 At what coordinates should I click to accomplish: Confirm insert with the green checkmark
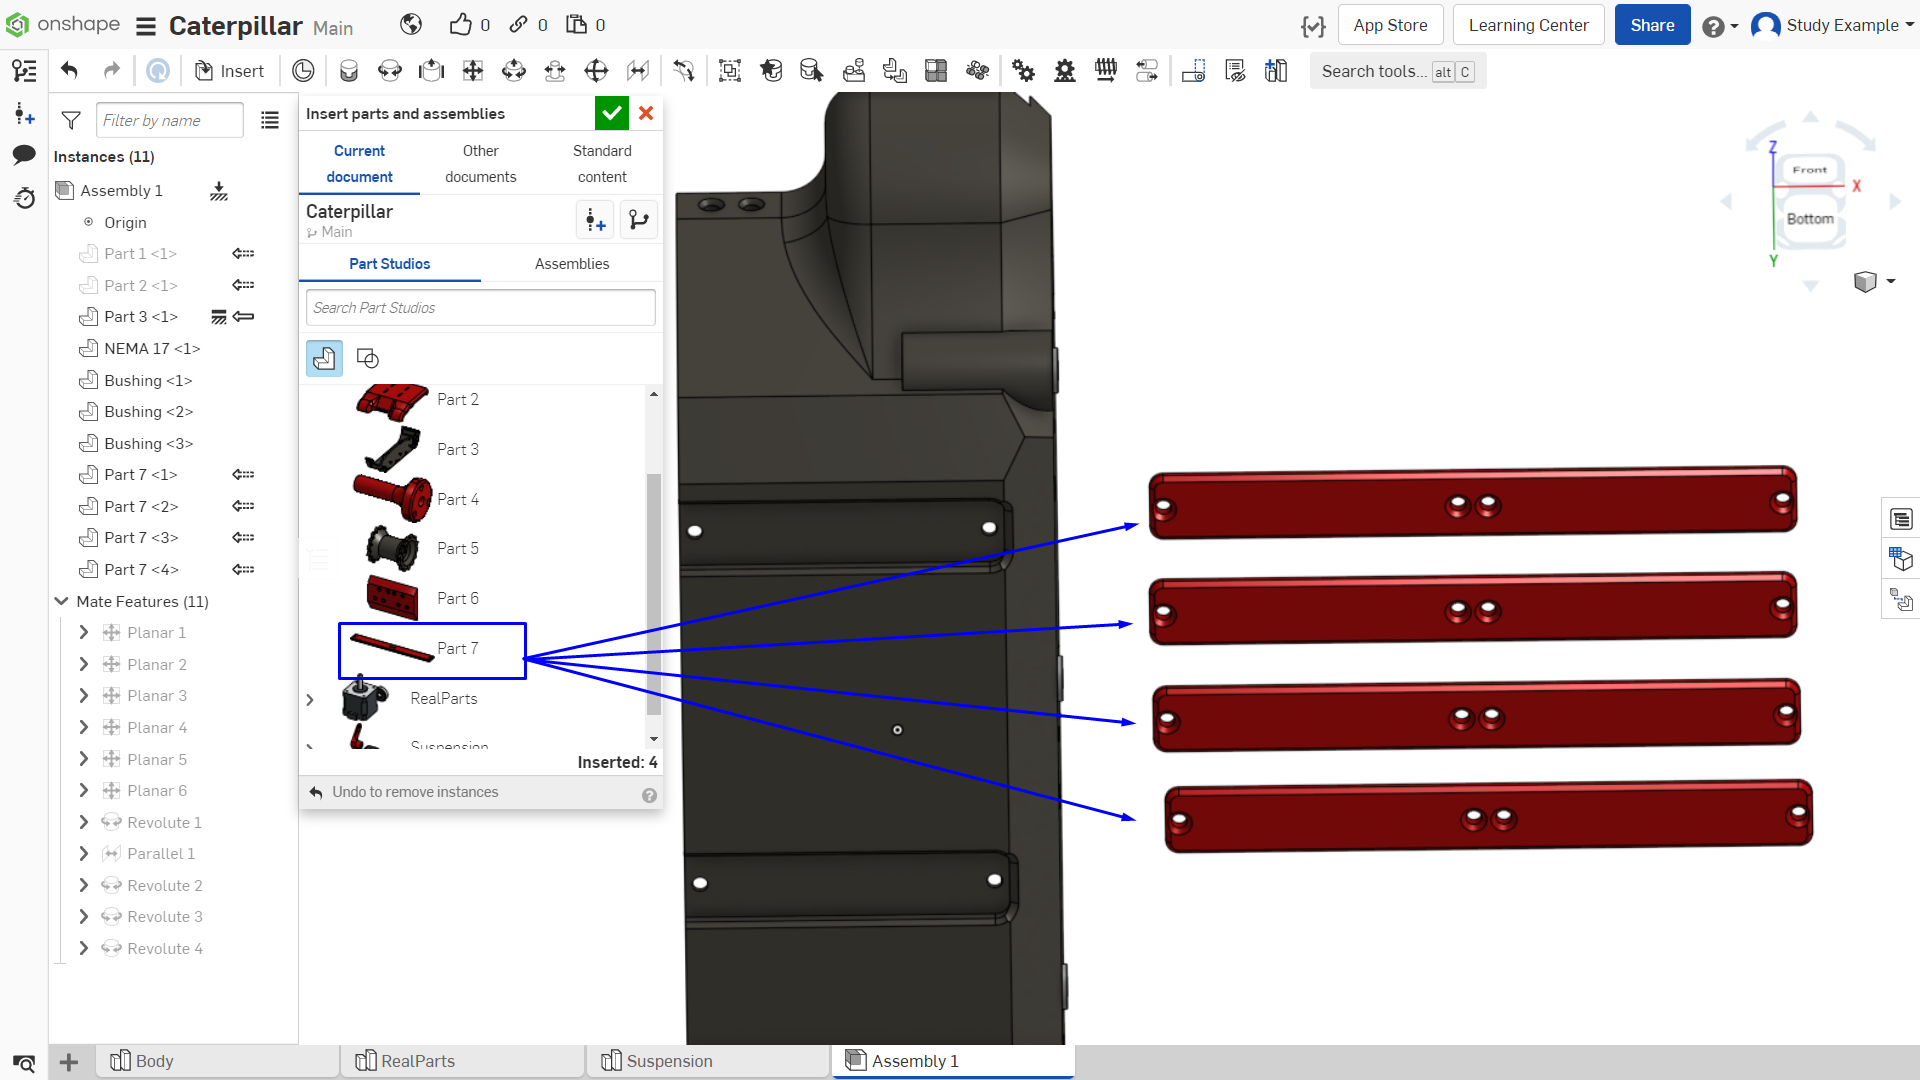[x=612, y=113]
